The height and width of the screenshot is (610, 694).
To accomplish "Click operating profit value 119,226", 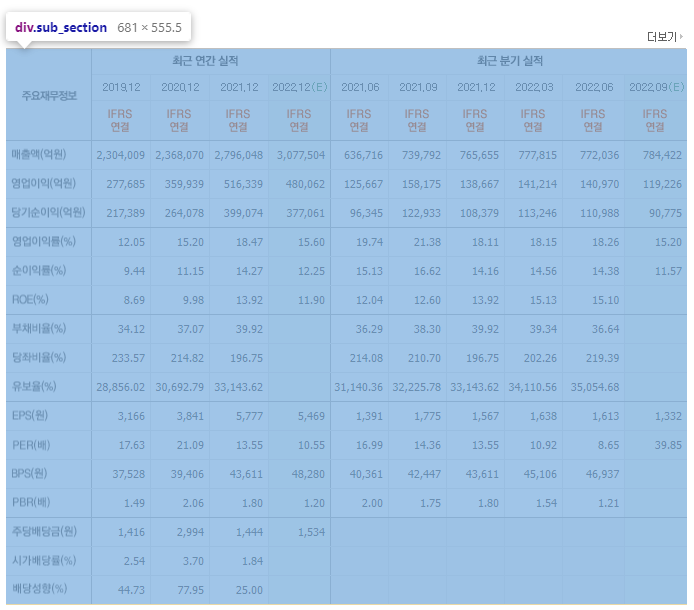I will tap(662, 184).
